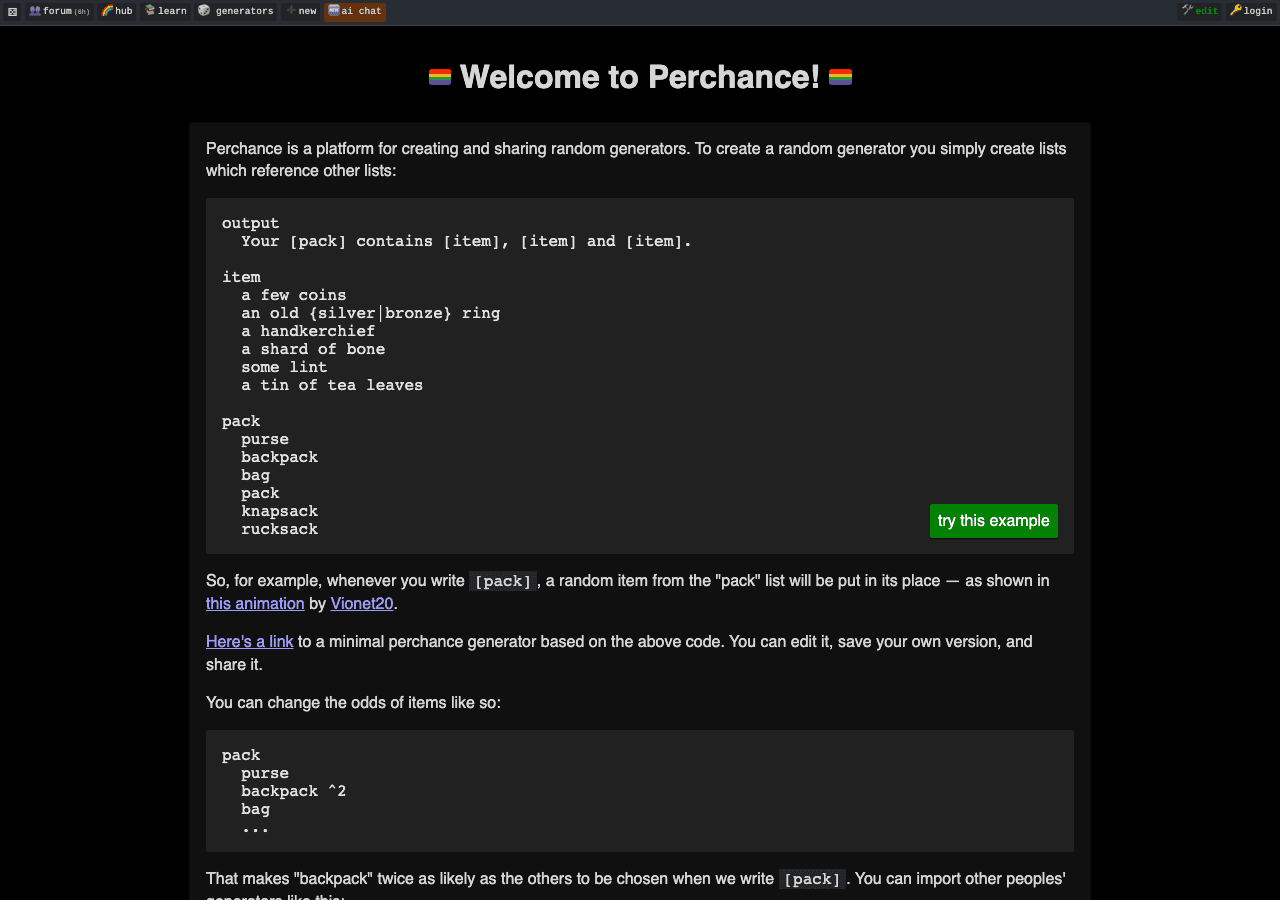Click the first code block showing output lists
The height and width of the screenshot is (900, 1280).
coord(640,375)
